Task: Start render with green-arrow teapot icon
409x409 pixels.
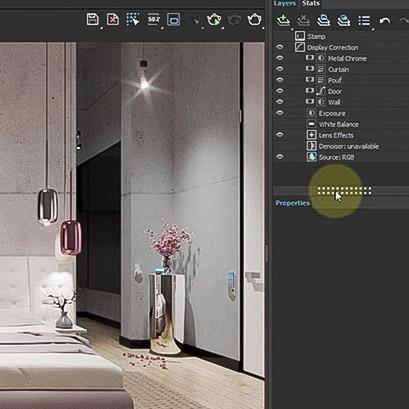Action: coord(214,19)
